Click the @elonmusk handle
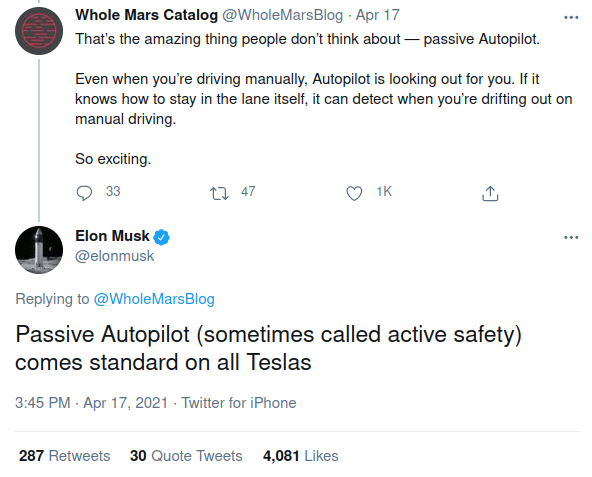The image size is (592, 477). [114, 256]
